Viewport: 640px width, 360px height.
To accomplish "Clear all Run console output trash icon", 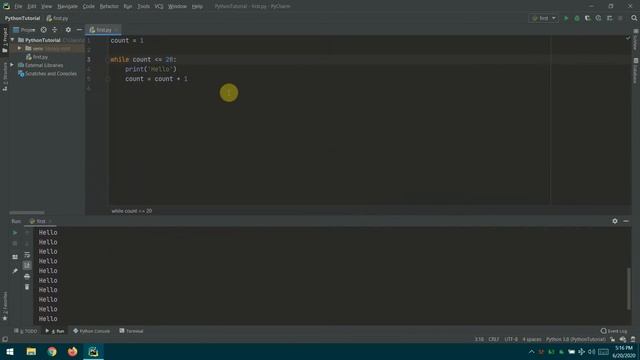I will (x=27, y=287).
